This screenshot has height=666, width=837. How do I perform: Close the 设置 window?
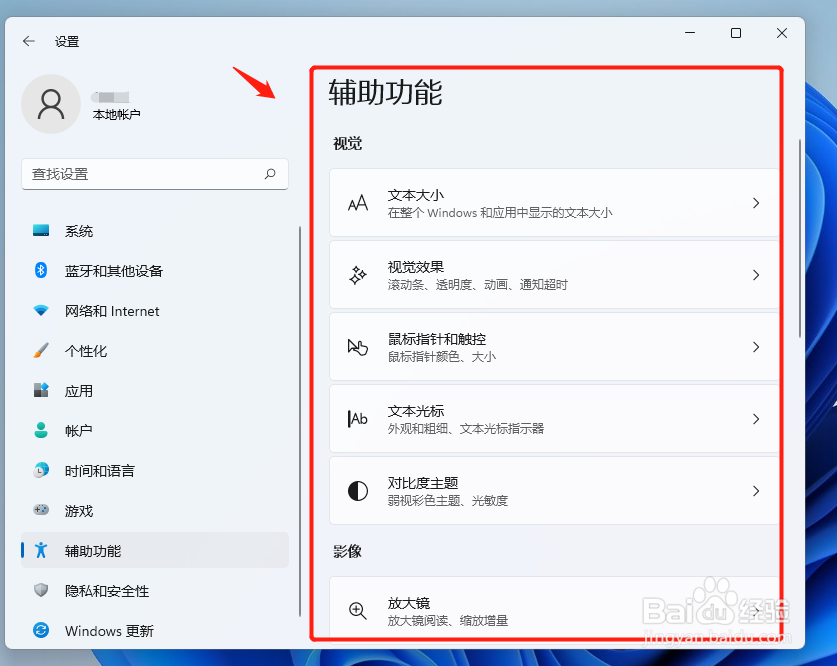click(781, 33)
